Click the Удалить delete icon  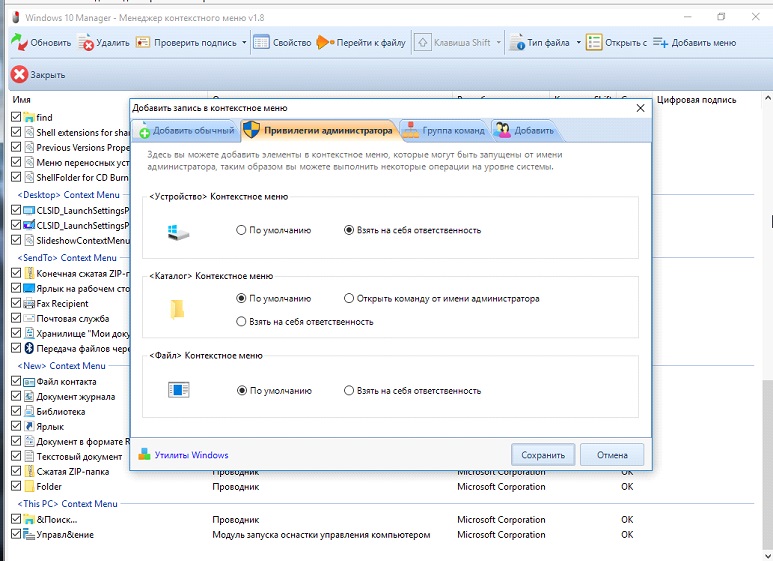[x=86, y=43]
